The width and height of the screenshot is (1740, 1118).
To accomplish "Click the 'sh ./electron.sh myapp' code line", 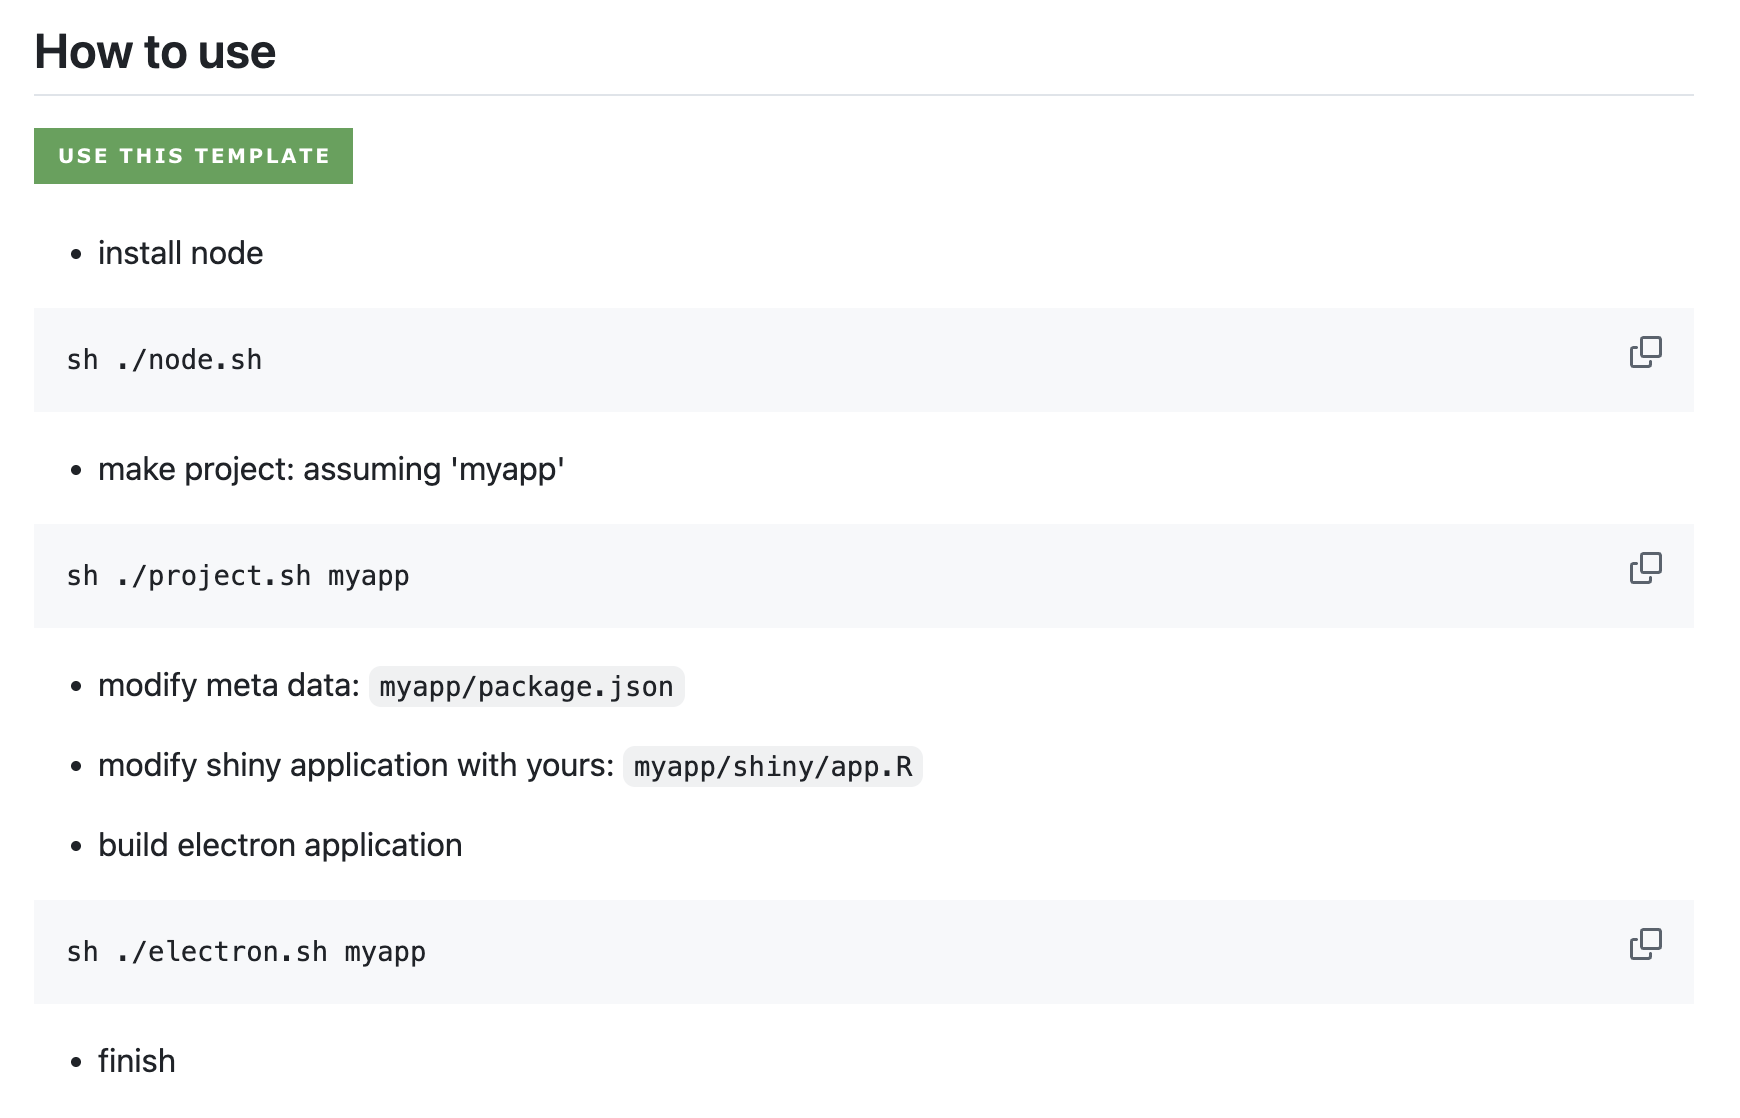I will pyautogui.click(x=246, y=952).
